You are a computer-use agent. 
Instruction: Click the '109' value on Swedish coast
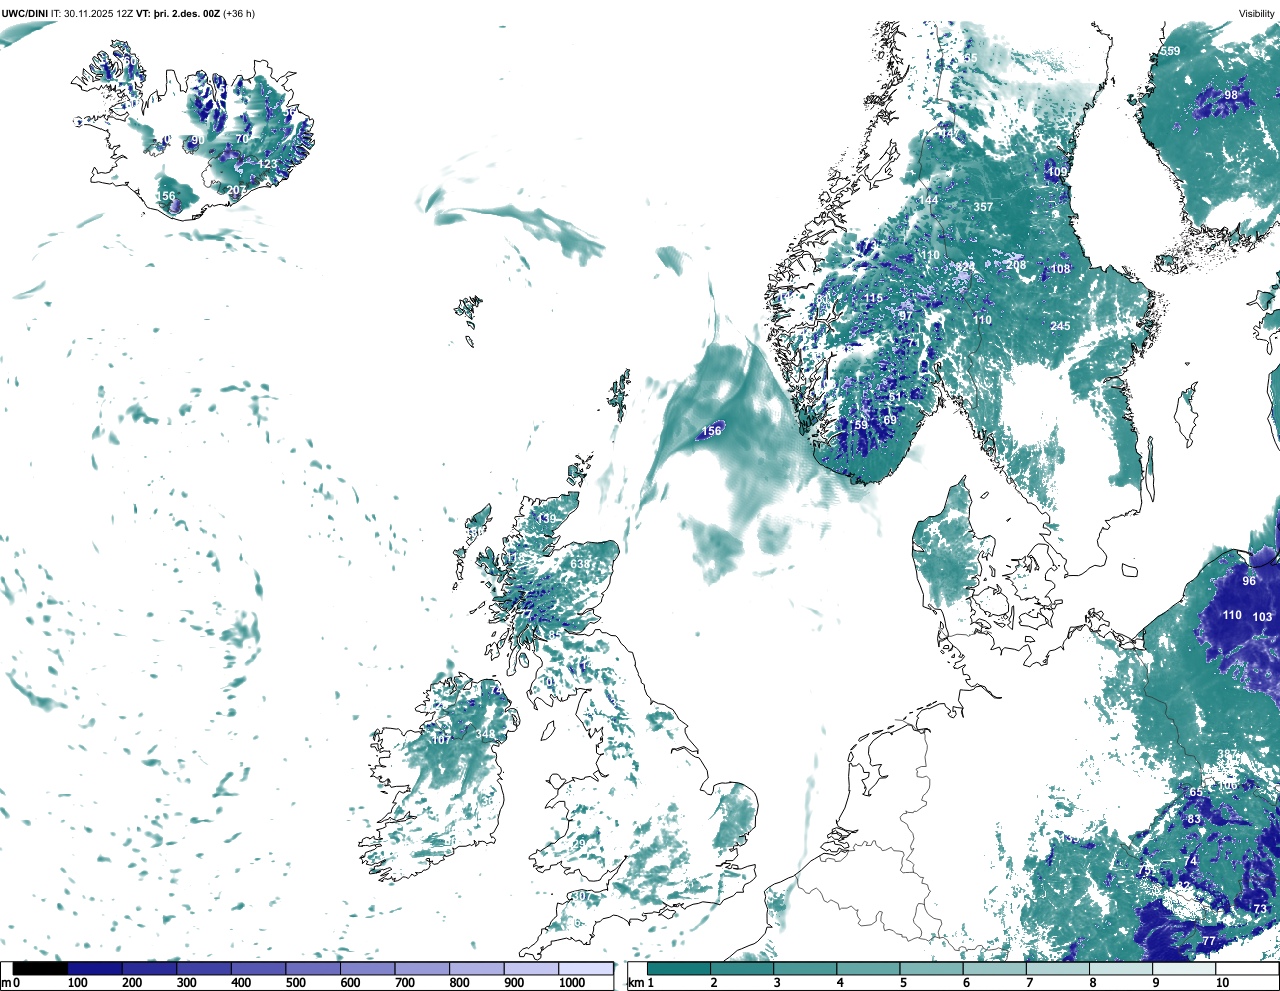1057,172
